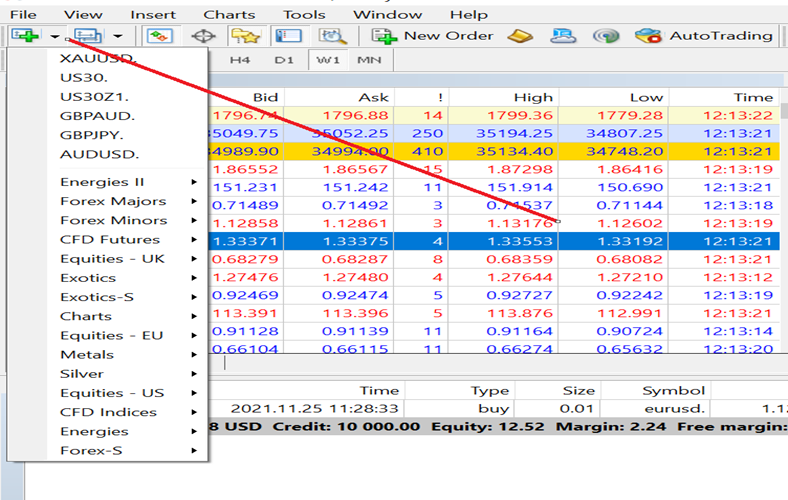Toggle the Market Watch window icon
This screenshot has width=788, height=500.
pos(160,36)
